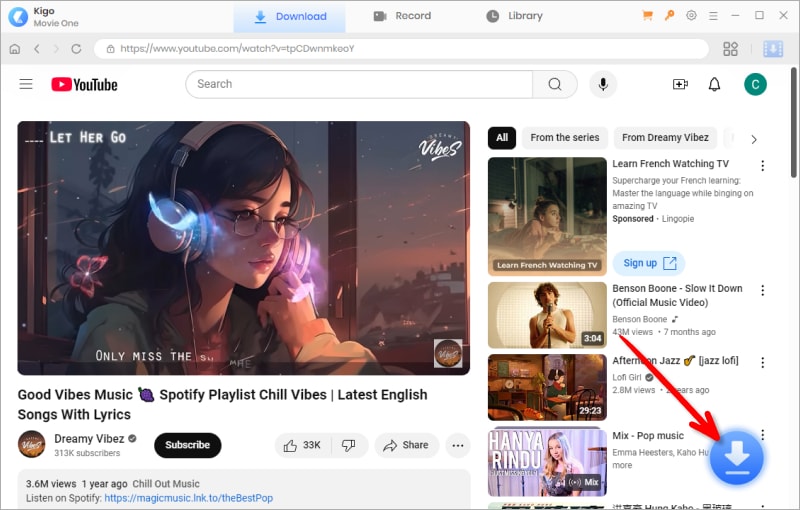Click the URL address field

[x=402, y=49]
